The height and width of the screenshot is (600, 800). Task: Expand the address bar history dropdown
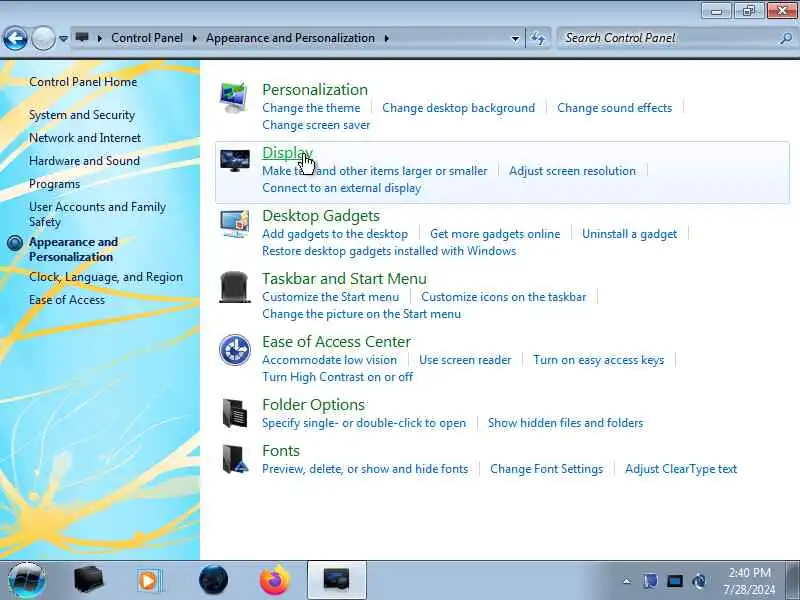click(x=515, y=38)
